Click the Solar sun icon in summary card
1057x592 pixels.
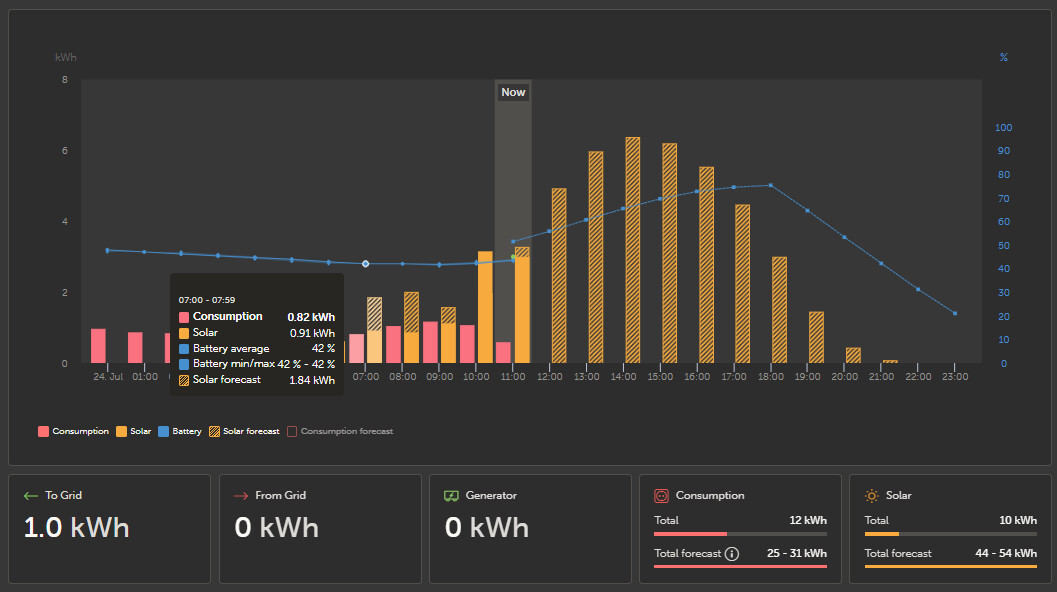(871, 496)
